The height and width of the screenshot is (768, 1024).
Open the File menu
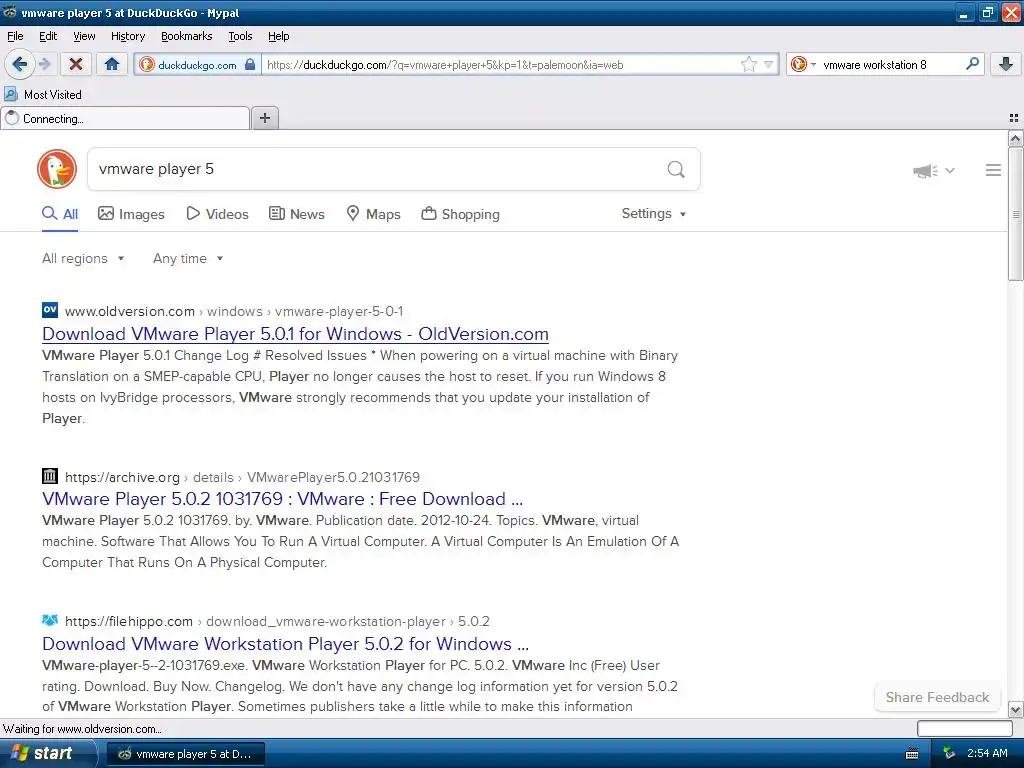pos(15,36)
